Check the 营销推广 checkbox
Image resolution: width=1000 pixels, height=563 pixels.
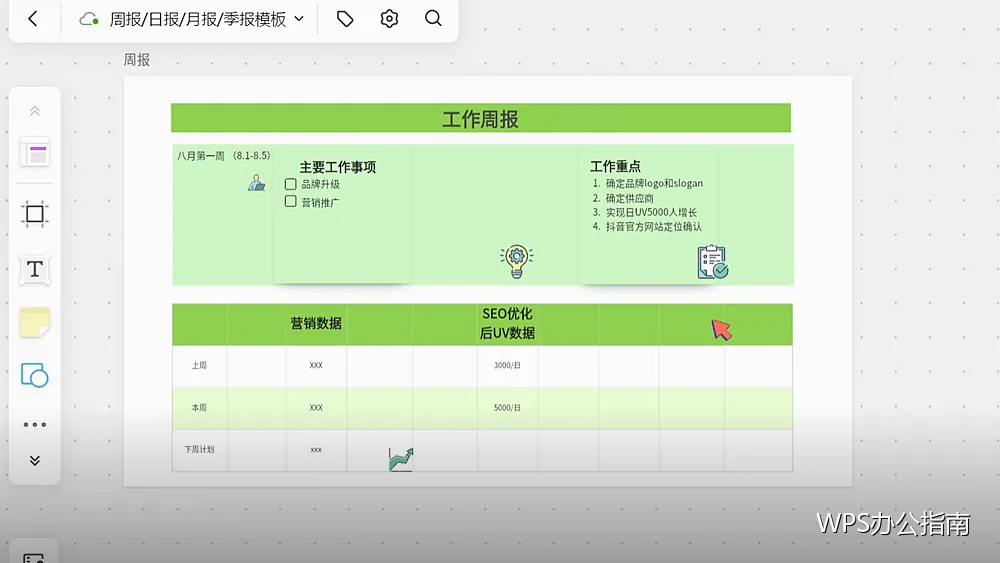pos(291,201)
